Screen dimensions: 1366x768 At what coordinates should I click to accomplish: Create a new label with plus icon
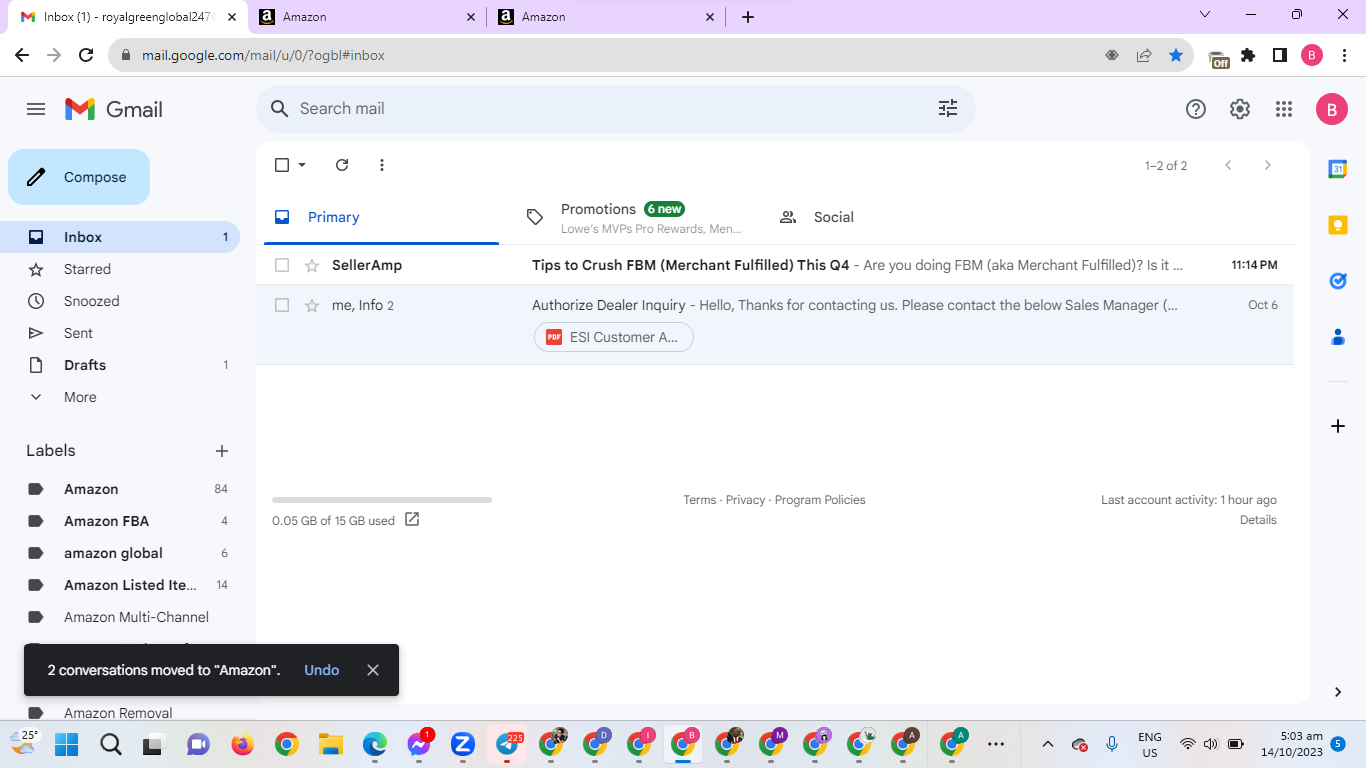(222, 451)
